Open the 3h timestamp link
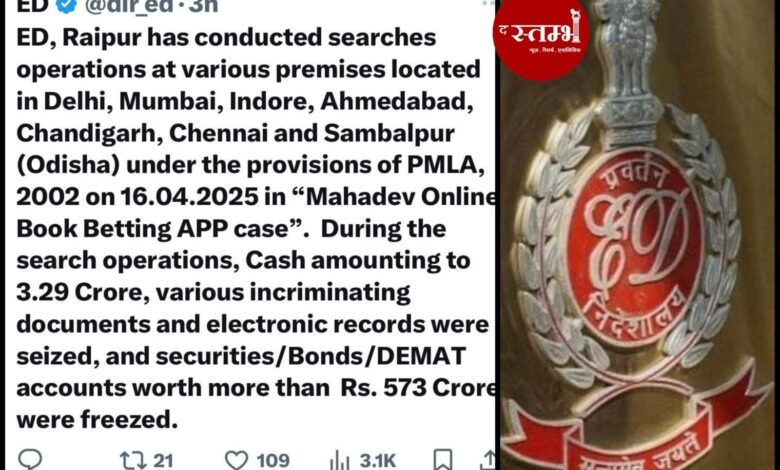 pos(203,5)
